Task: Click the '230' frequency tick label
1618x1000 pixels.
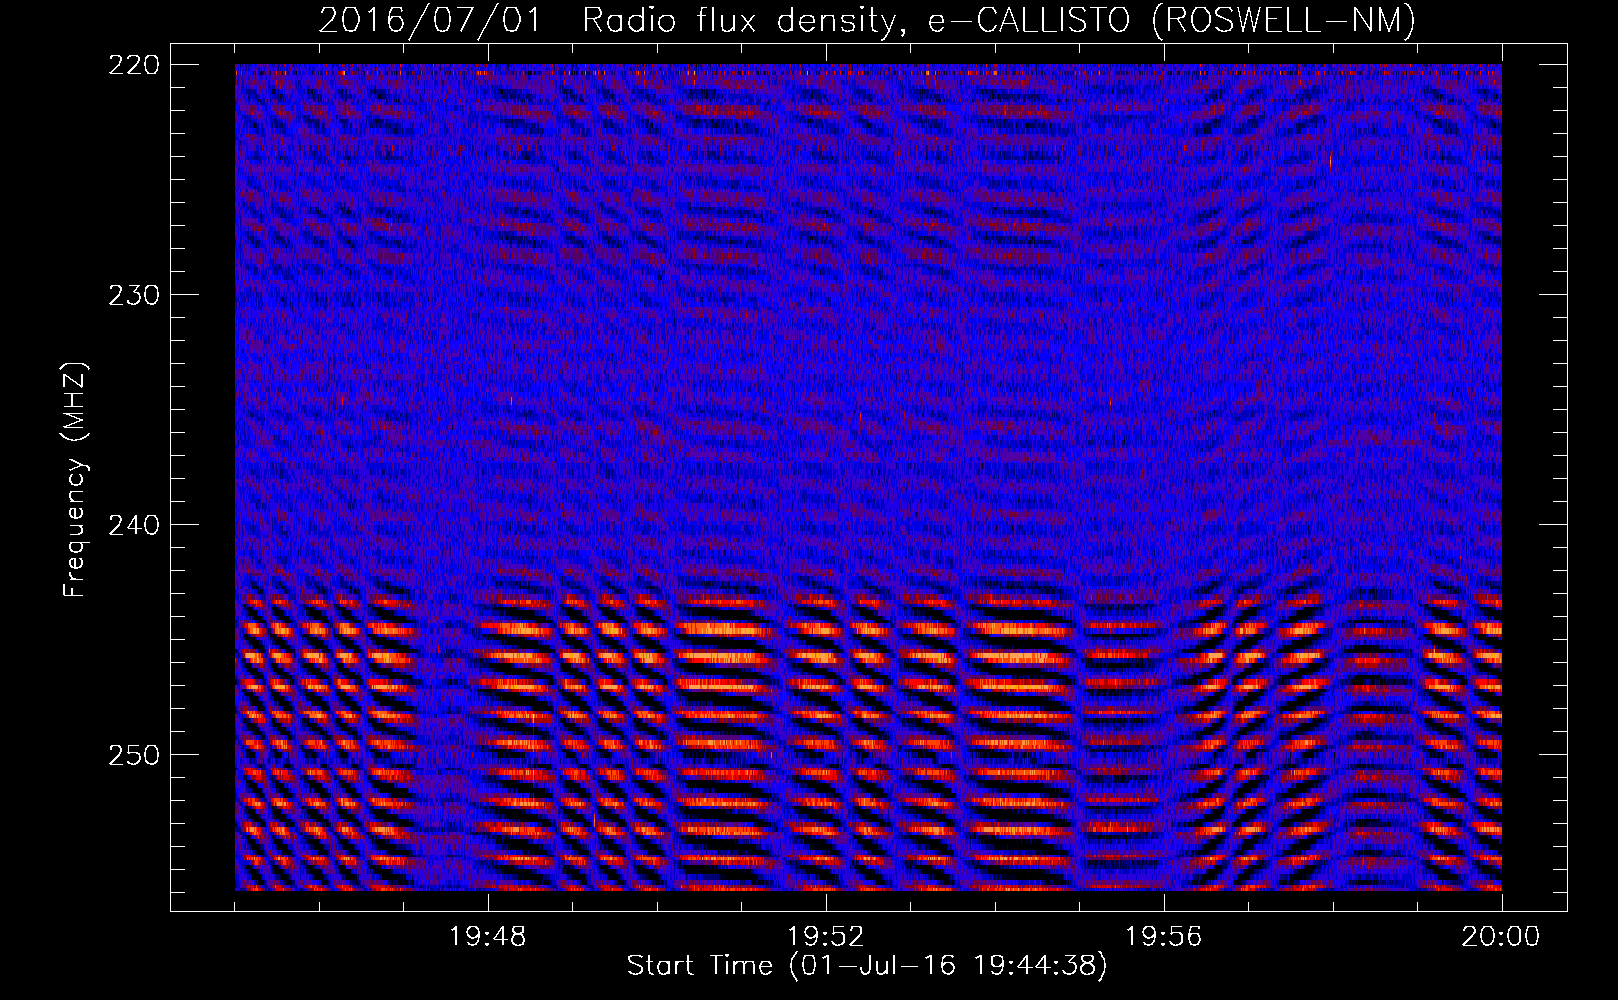Action: [133, 295]
